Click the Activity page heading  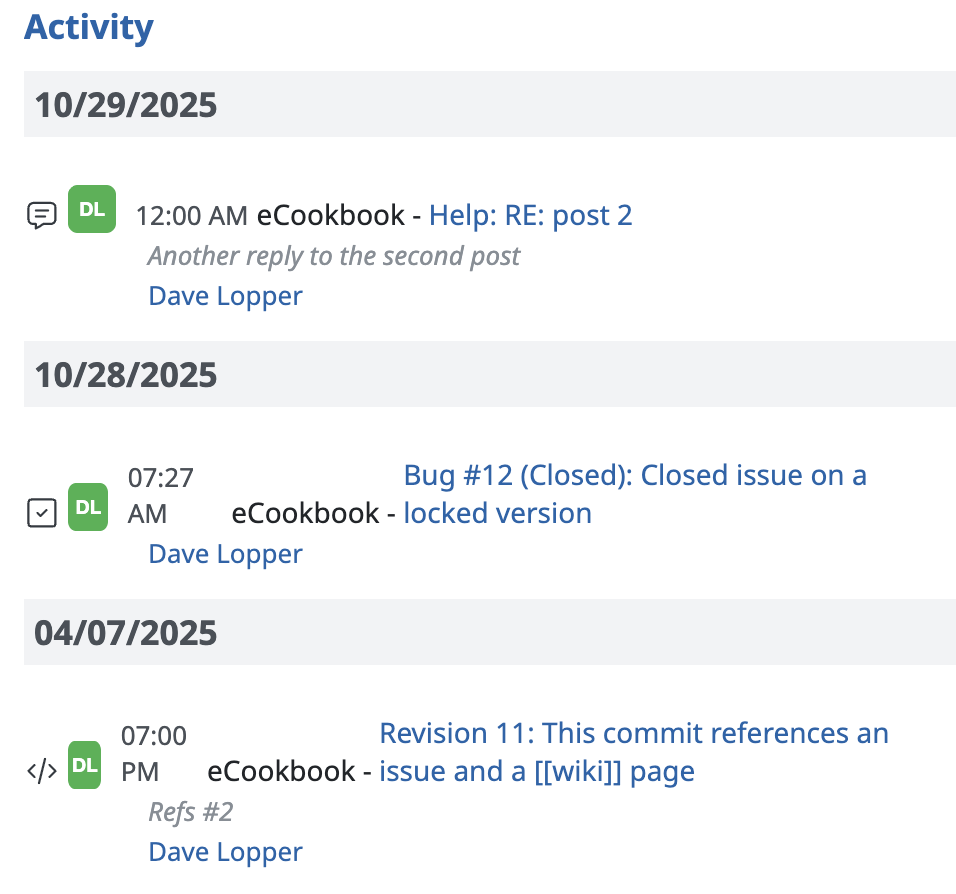89,27
